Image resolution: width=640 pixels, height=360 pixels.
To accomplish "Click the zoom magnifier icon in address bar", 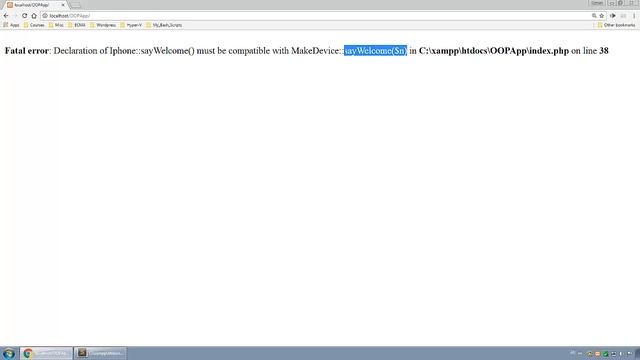I will click(594, 16).
